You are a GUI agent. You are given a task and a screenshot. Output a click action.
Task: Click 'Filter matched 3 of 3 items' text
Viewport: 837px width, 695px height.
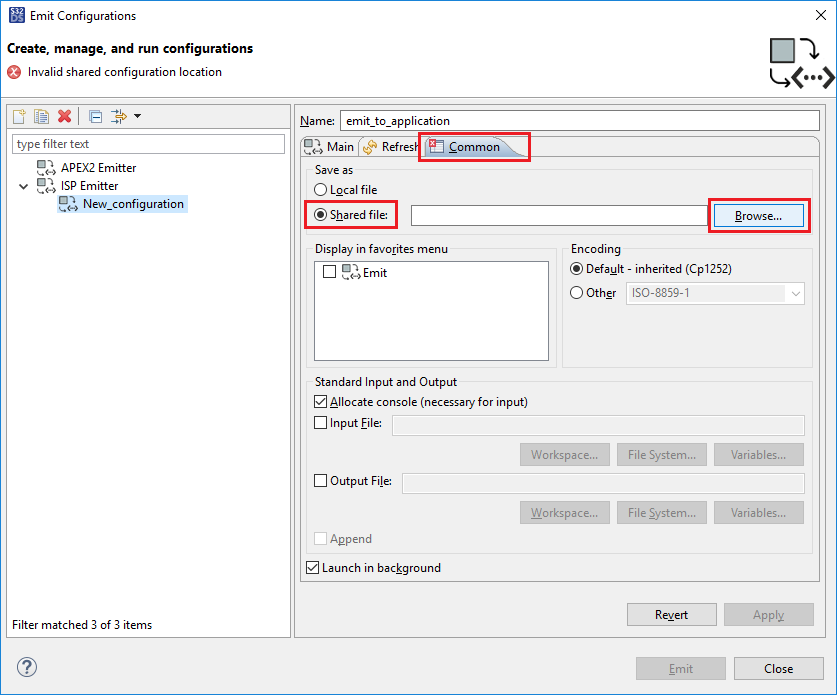pyautogui.click(x=82, y=625)
